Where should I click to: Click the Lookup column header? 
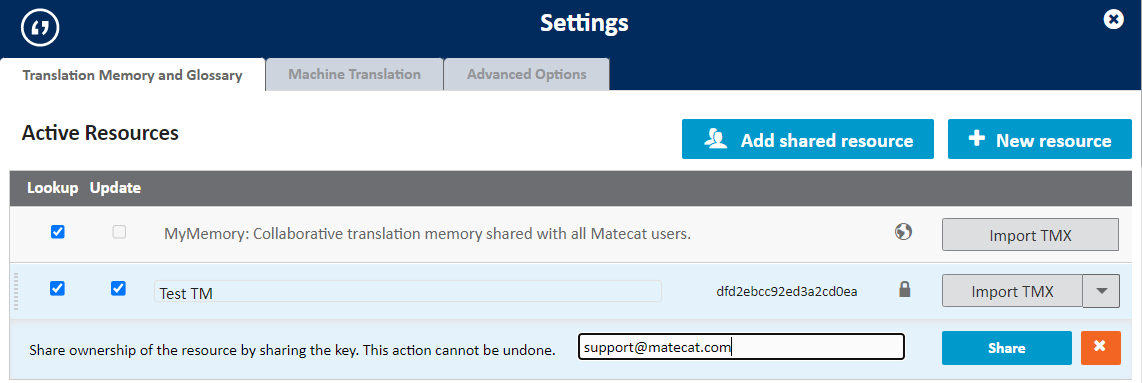point(52,188)
